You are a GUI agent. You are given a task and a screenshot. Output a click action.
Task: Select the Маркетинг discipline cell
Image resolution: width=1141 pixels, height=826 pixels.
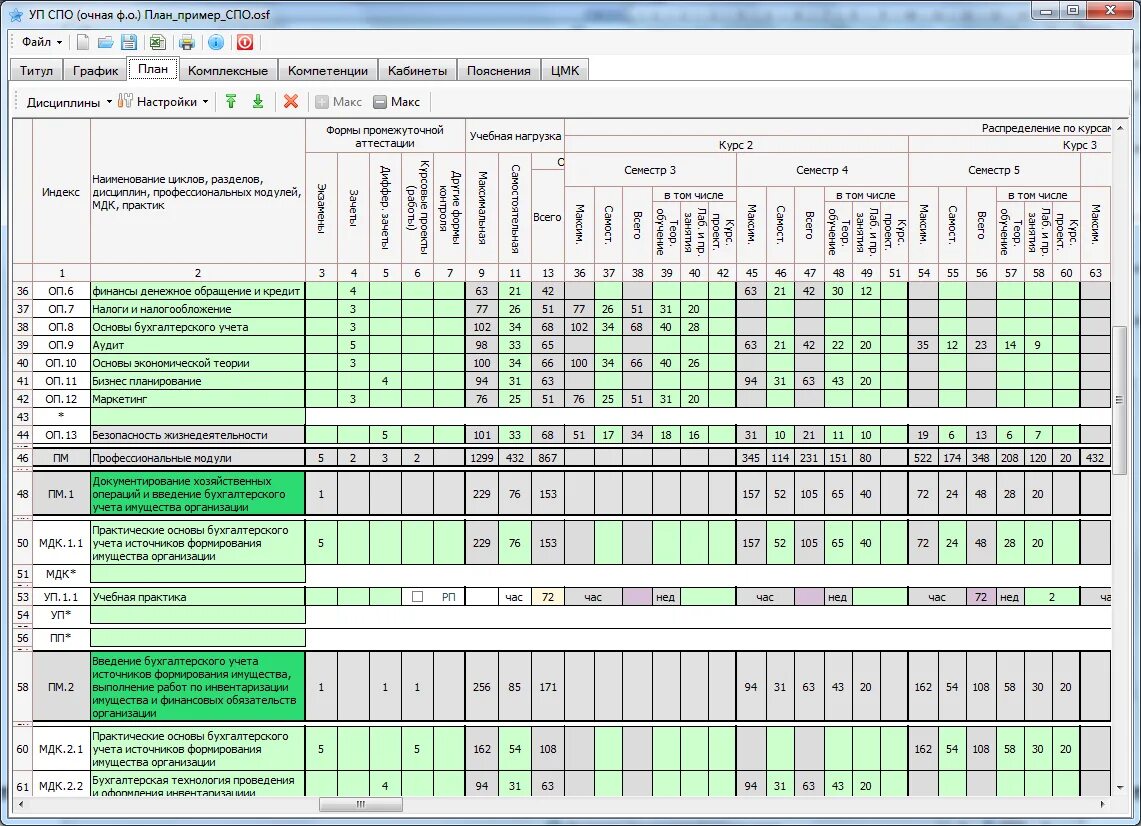point(197,399)
